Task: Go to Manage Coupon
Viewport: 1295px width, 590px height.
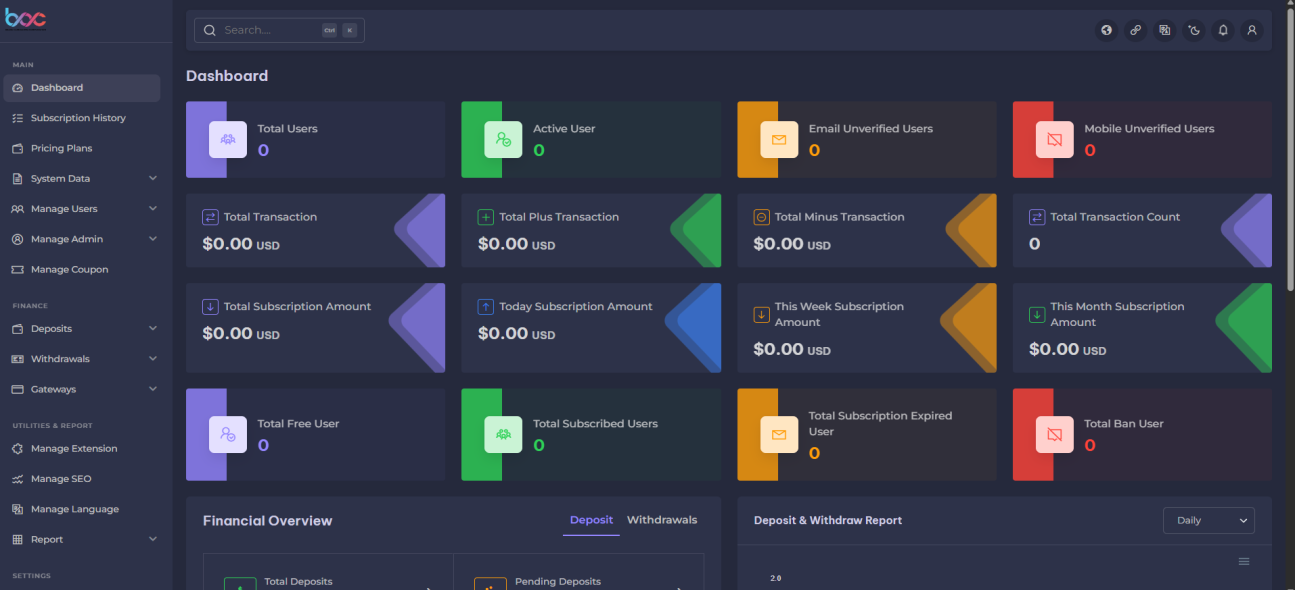Action: [69, 269]
